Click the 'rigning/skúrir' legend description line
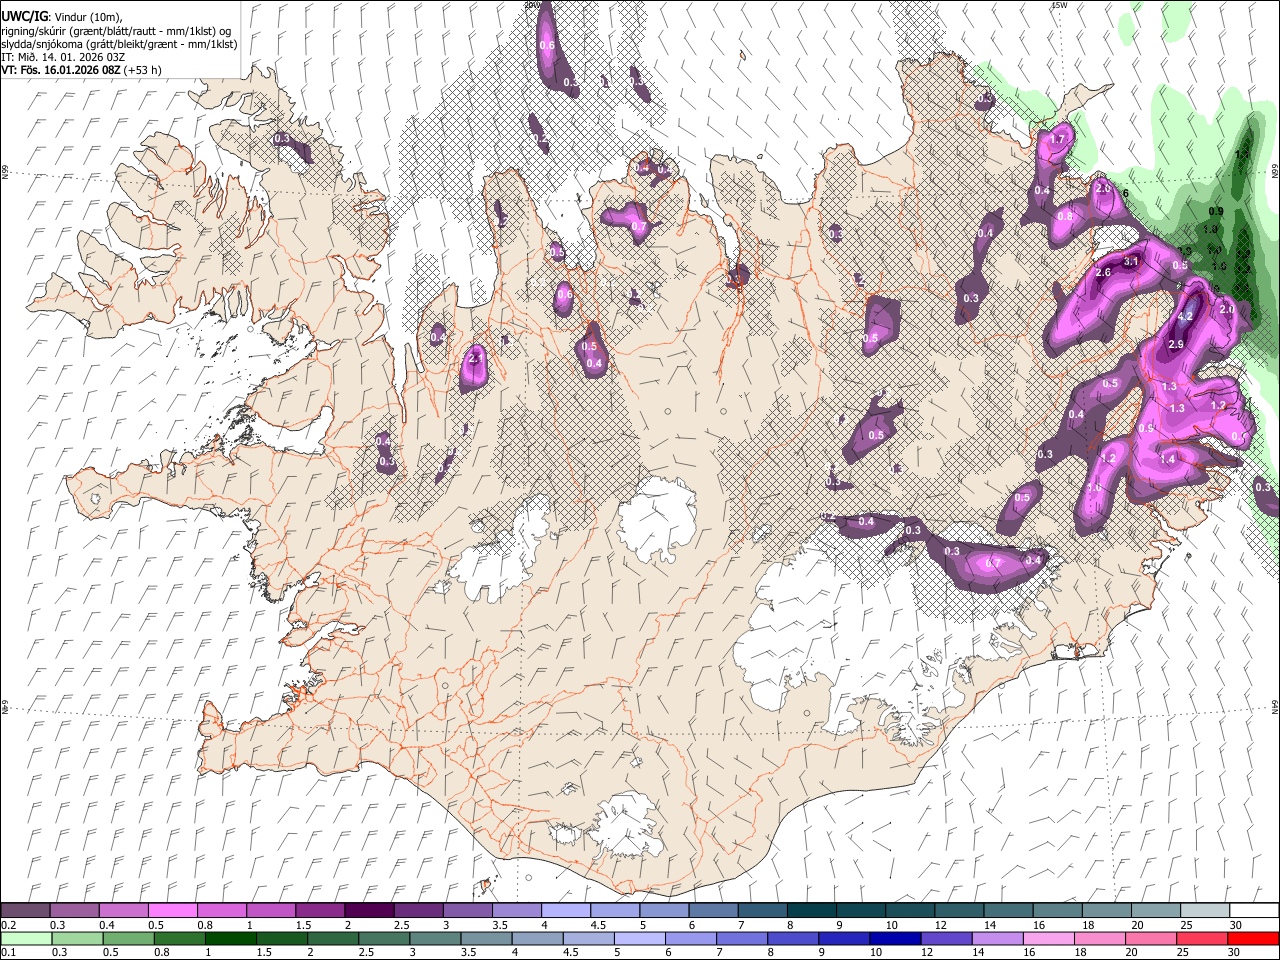The height and width of the screenshot is (960, 1280). [117, 31]
